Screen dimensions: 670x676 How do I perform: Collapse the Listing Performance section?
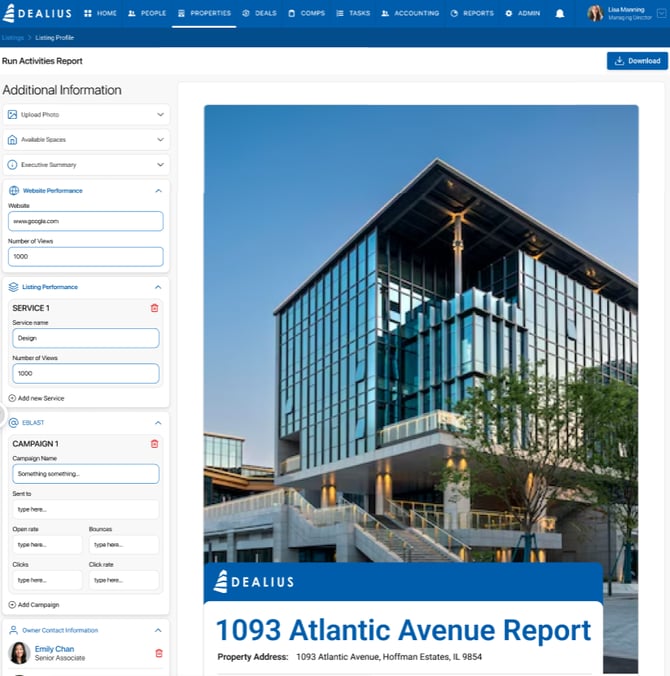[158, 287]
